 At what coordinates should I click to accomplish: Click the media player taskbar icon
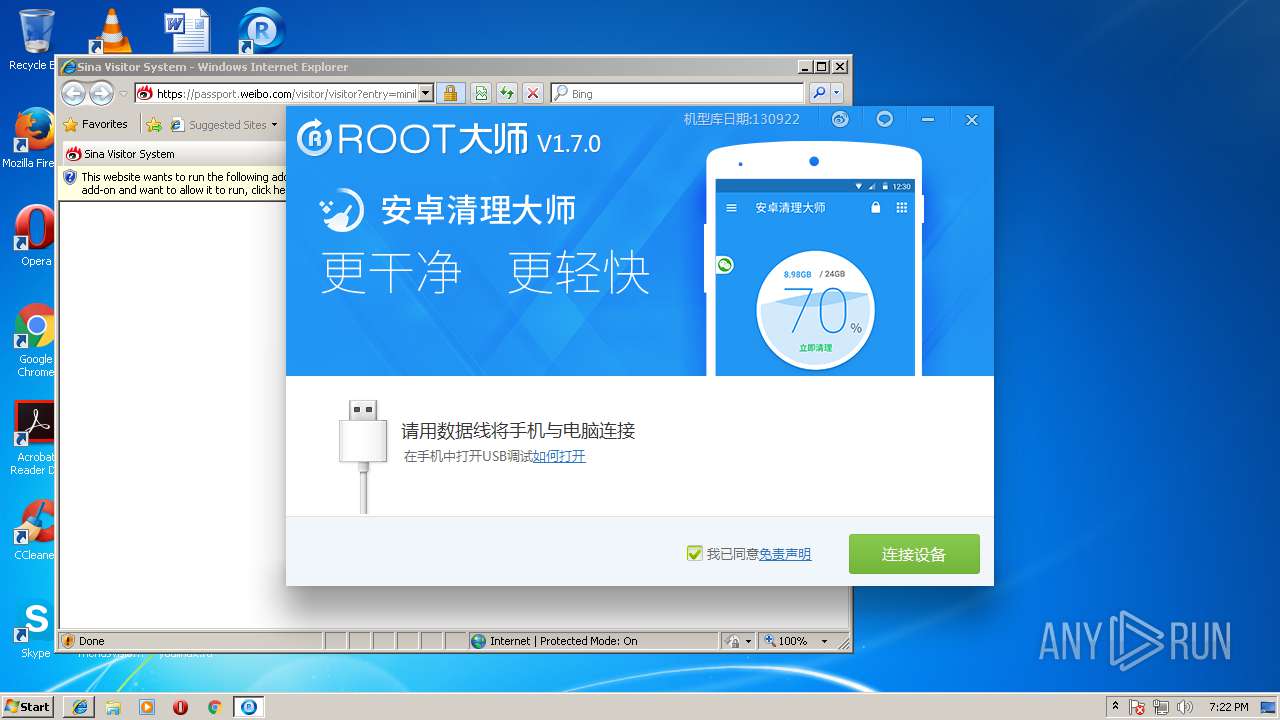point(147,707)
